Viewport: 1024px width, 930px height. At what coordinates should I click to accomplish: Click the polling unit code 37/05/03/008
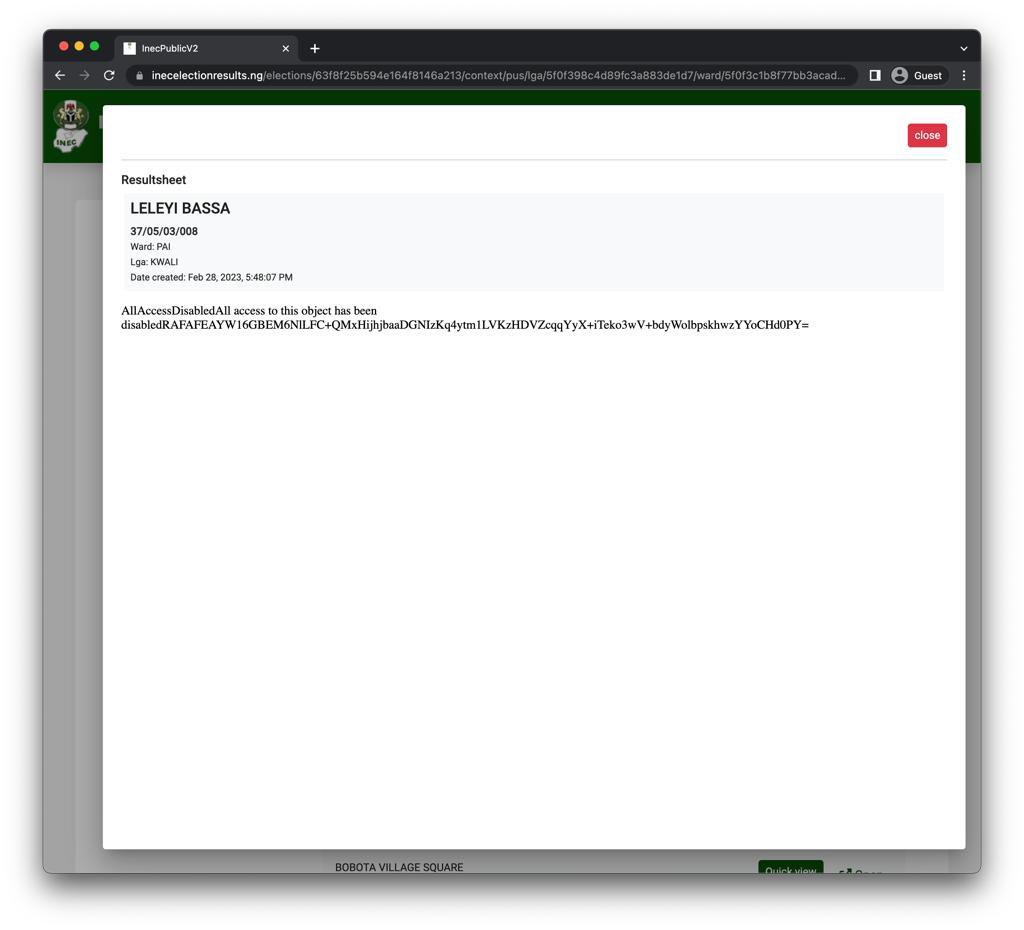point(164,231)
